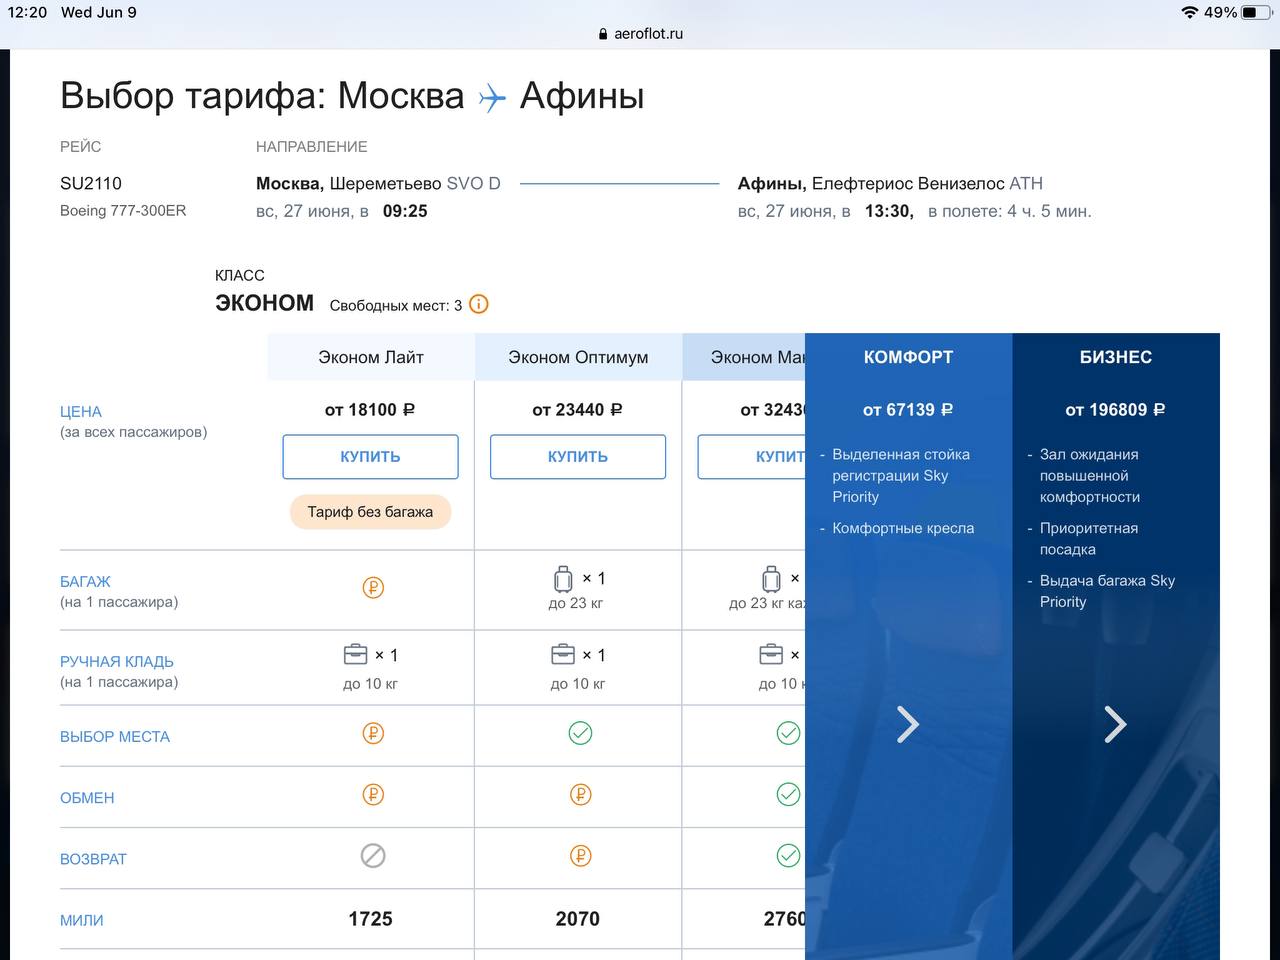Click the до 23 кг text under Эконом Оптимум
Screen dimensions: 1280x960
pos(576,603)
